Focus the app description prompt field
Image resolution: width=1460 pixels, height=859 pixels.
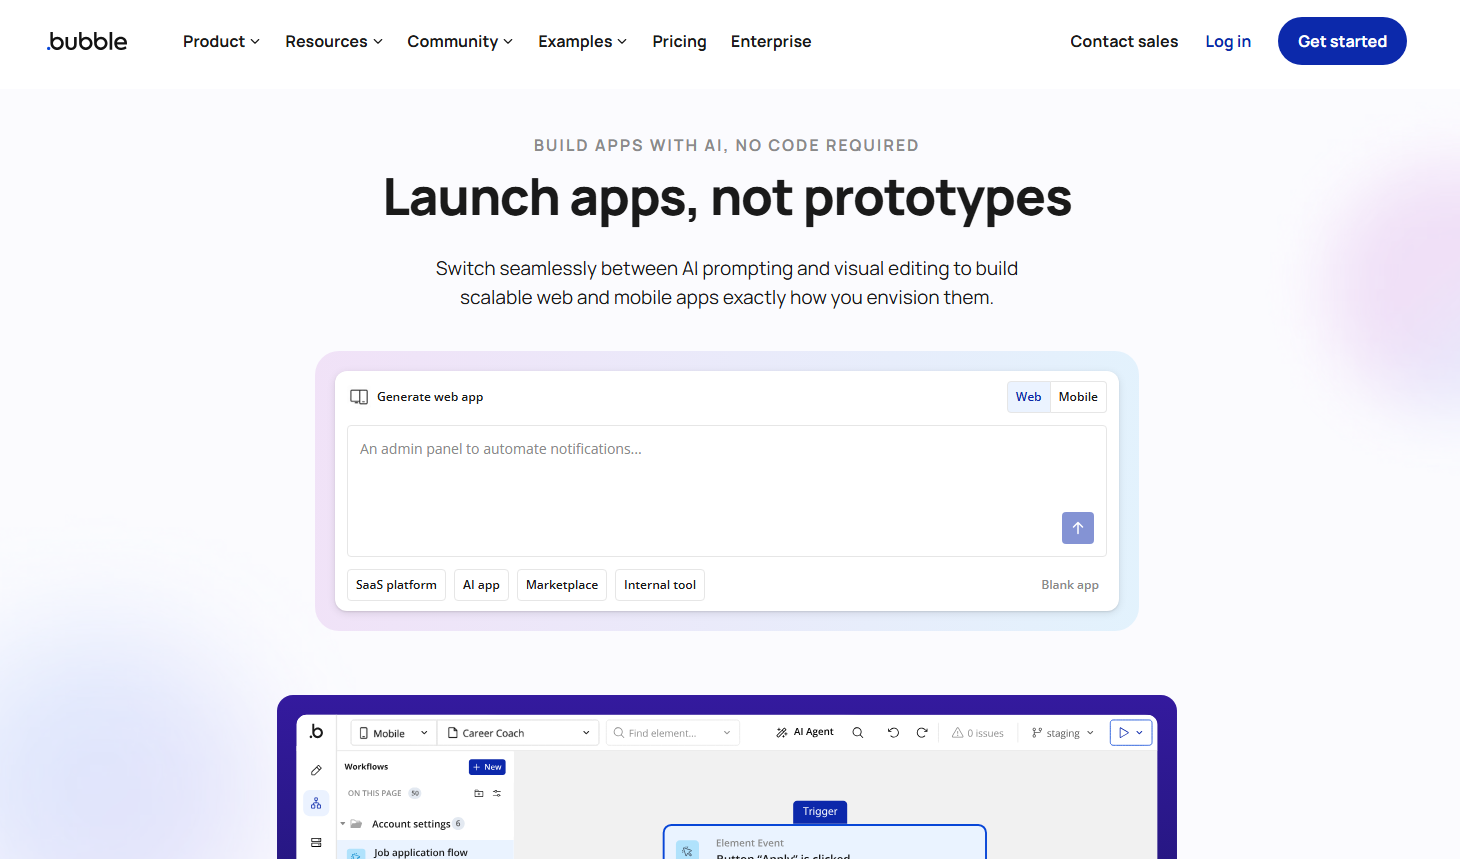click(x=727, y=491)
